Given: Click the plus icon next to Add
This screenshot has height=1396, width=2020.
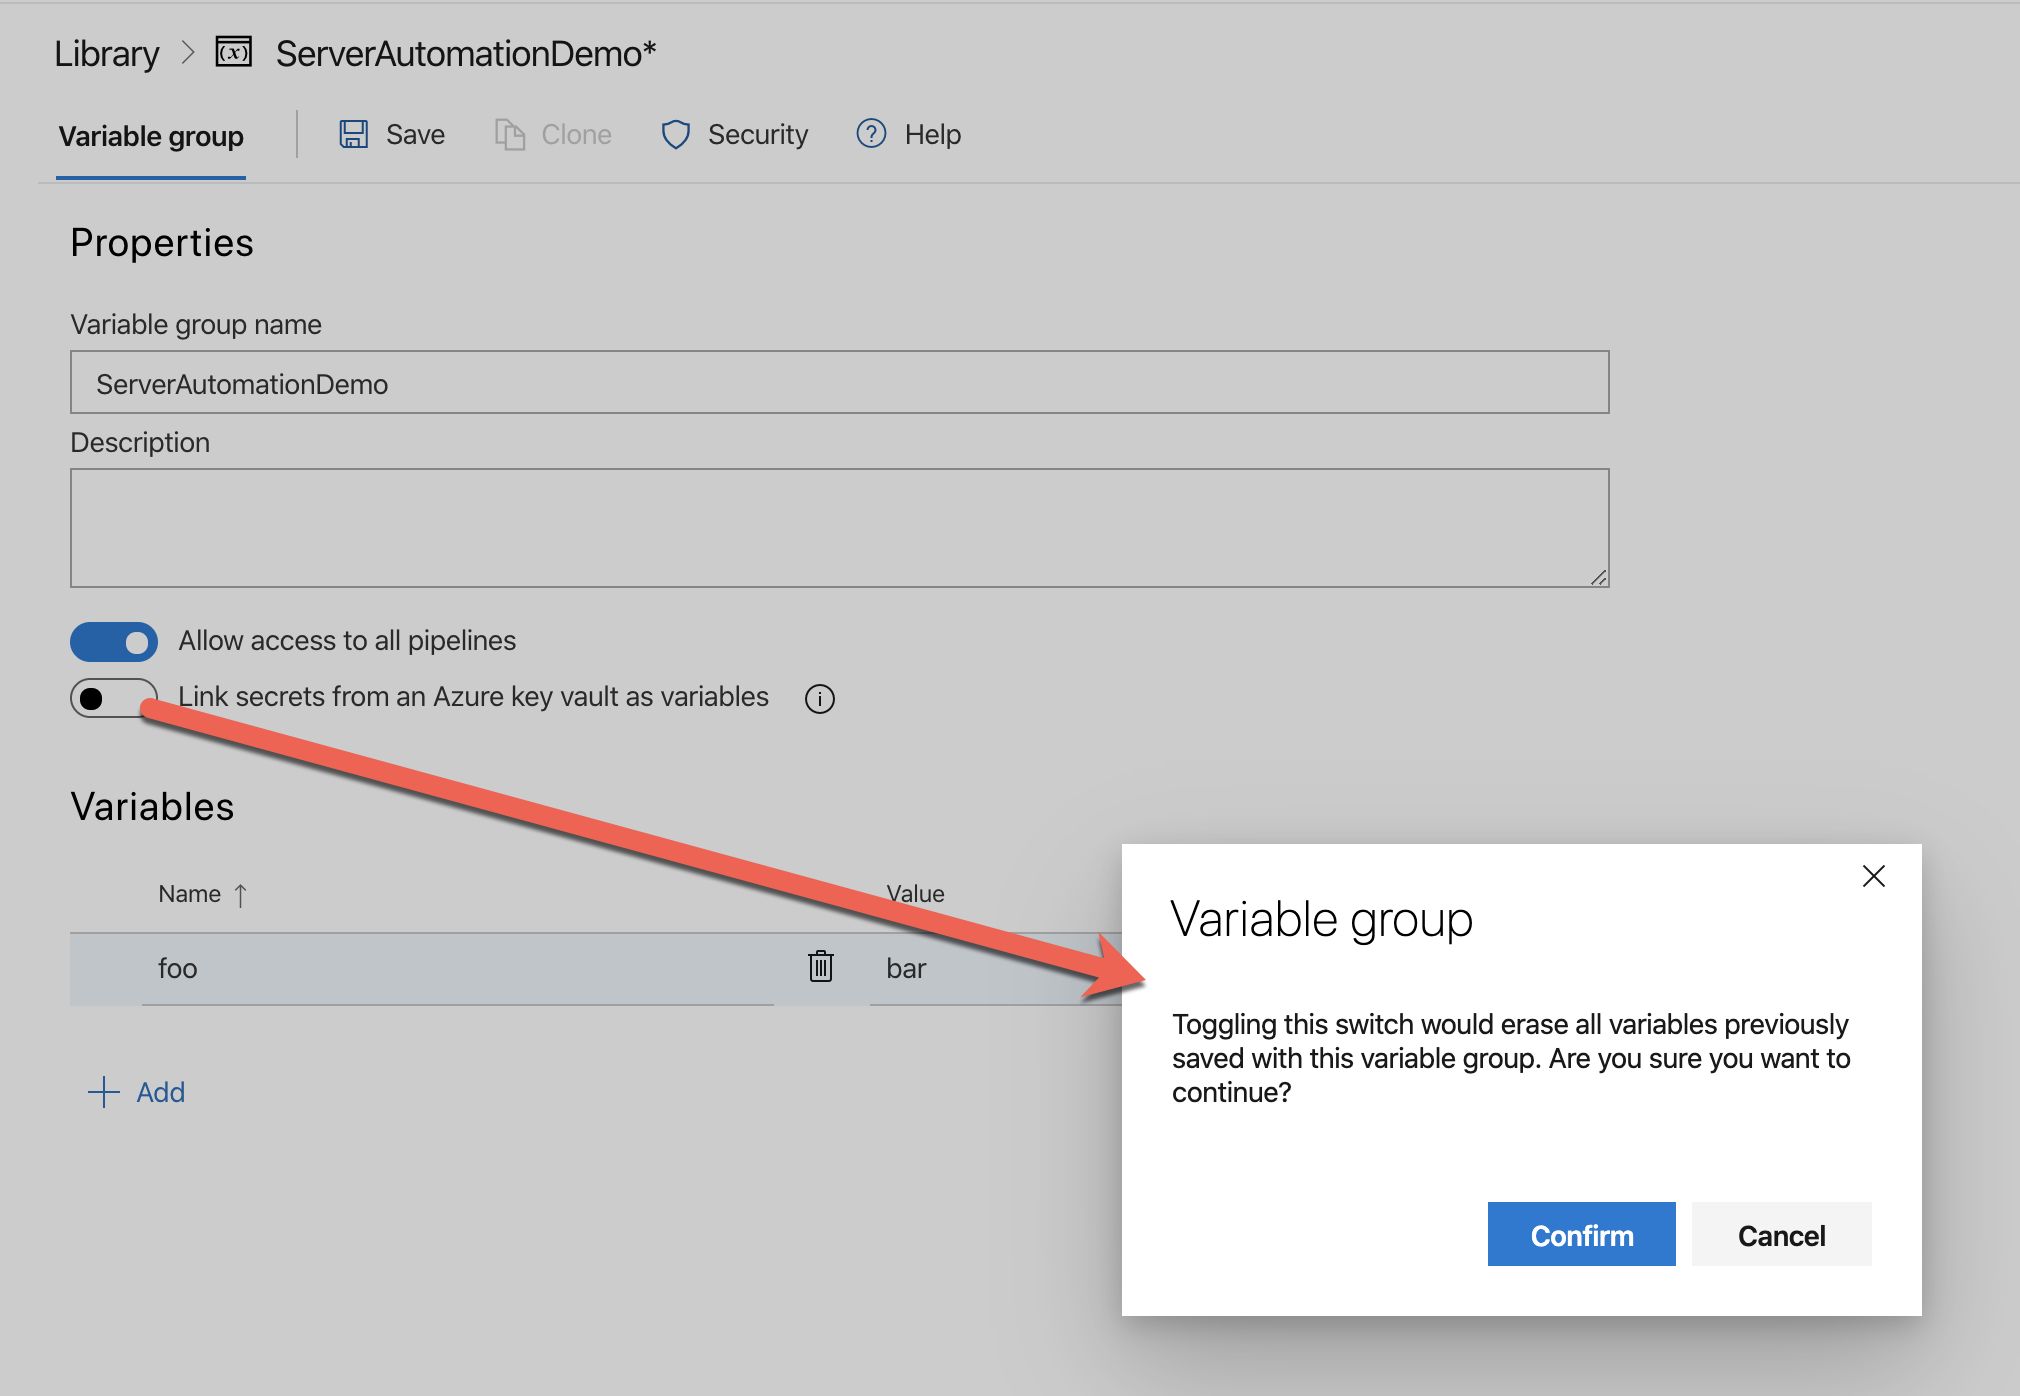Looking at the screenshot, I should click(x=104, y=1092).
